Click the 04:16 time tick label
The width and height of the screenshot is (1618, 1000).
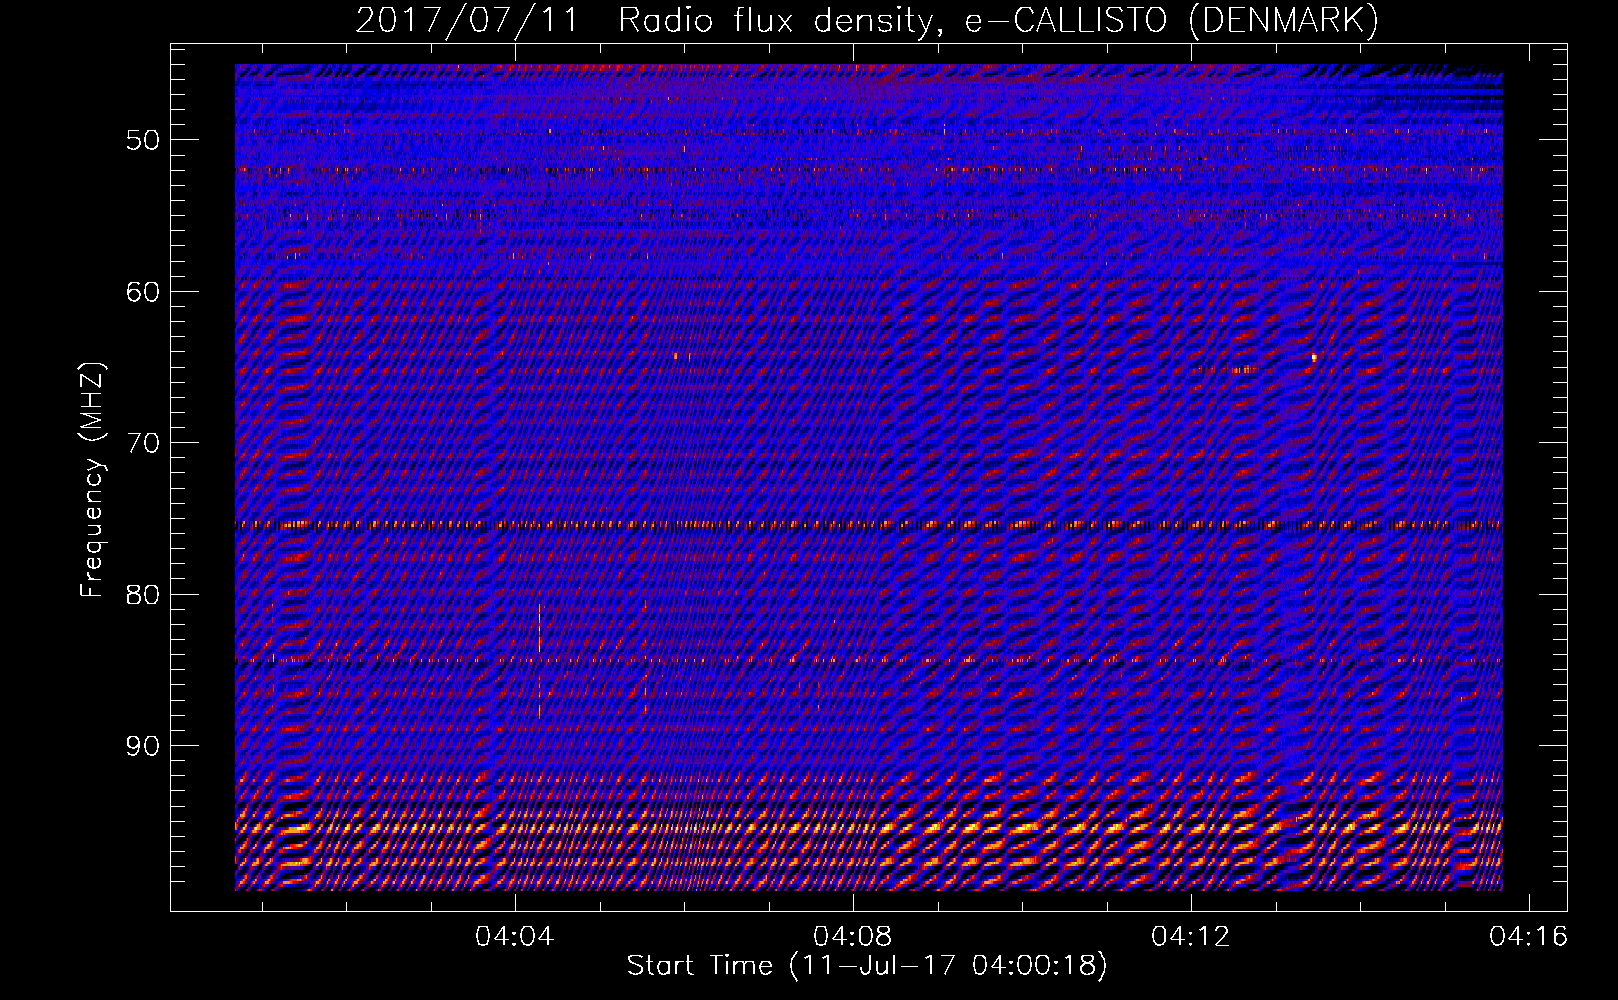1529,937
